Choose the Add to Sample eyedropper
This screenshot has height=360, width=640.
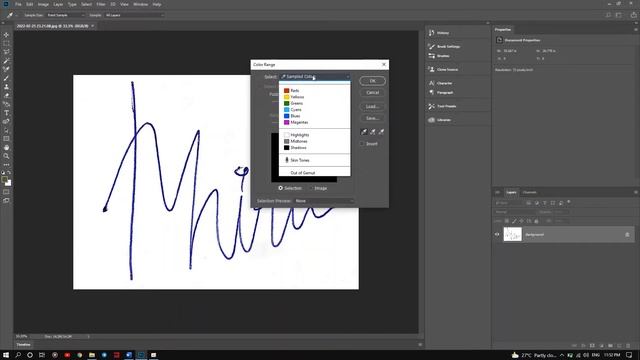pos(372,132)
